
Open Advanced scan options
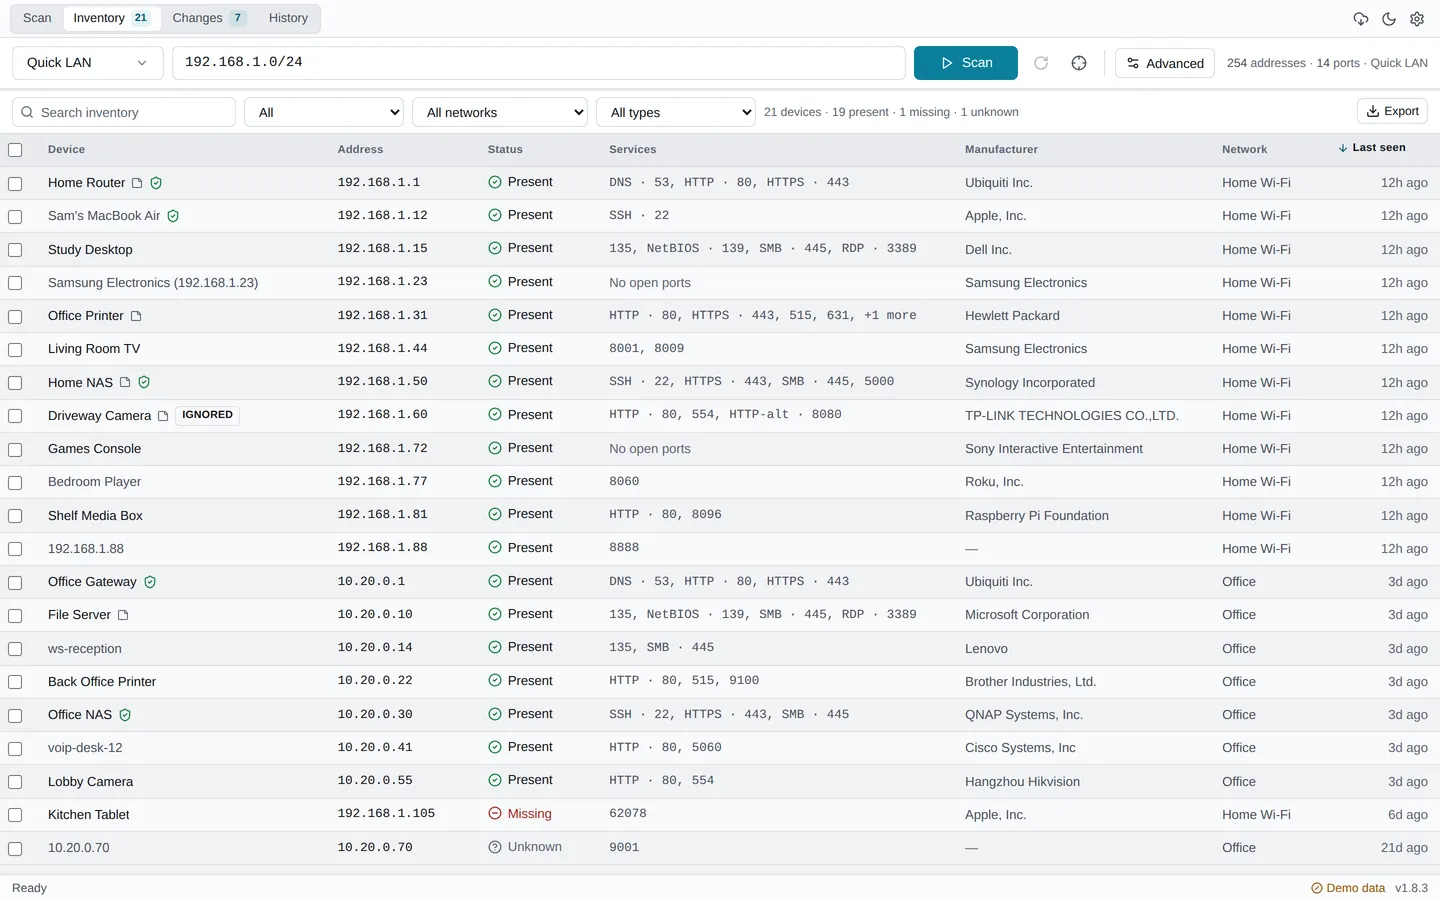1165,63
